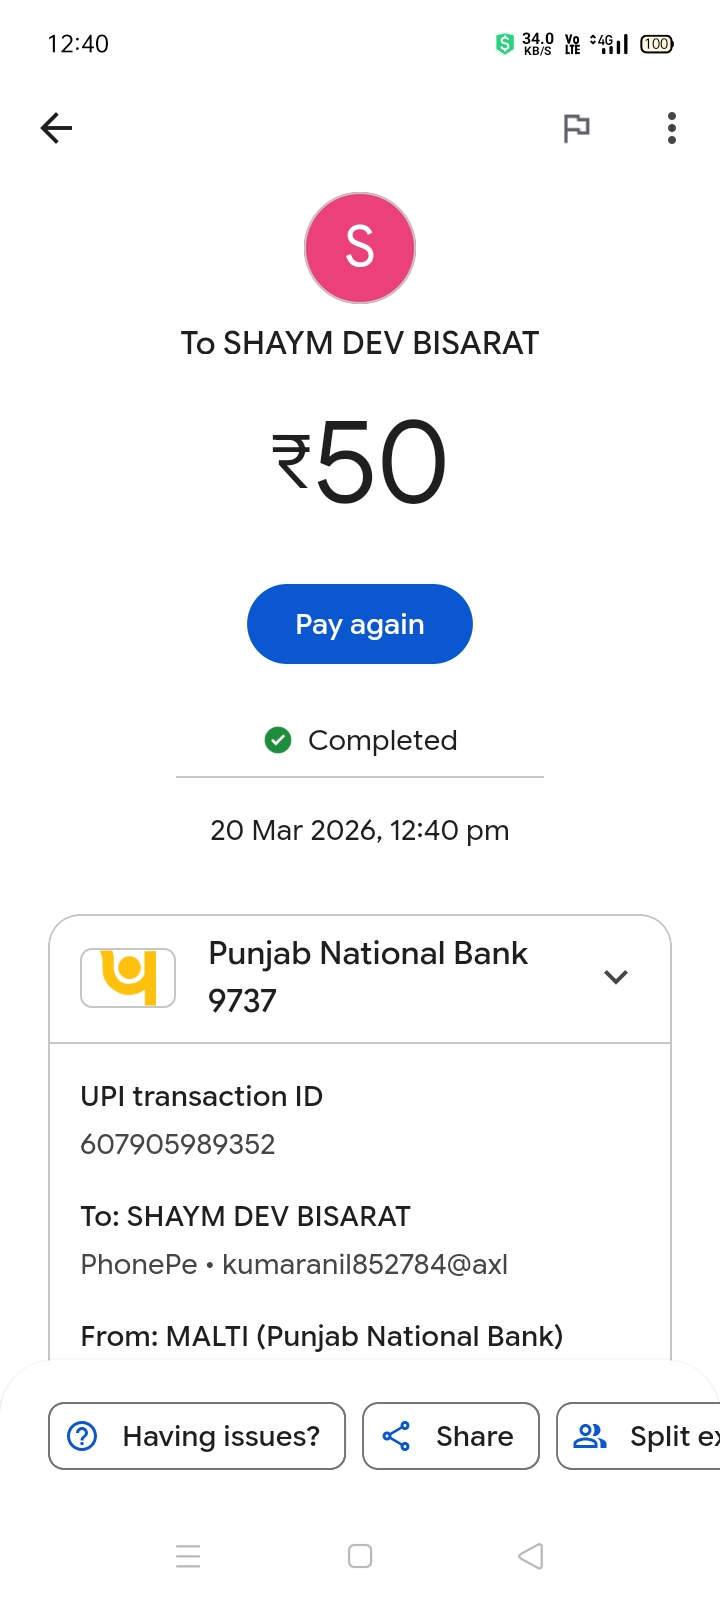Tap the Android home navigation button

(x=360, y=1556)
